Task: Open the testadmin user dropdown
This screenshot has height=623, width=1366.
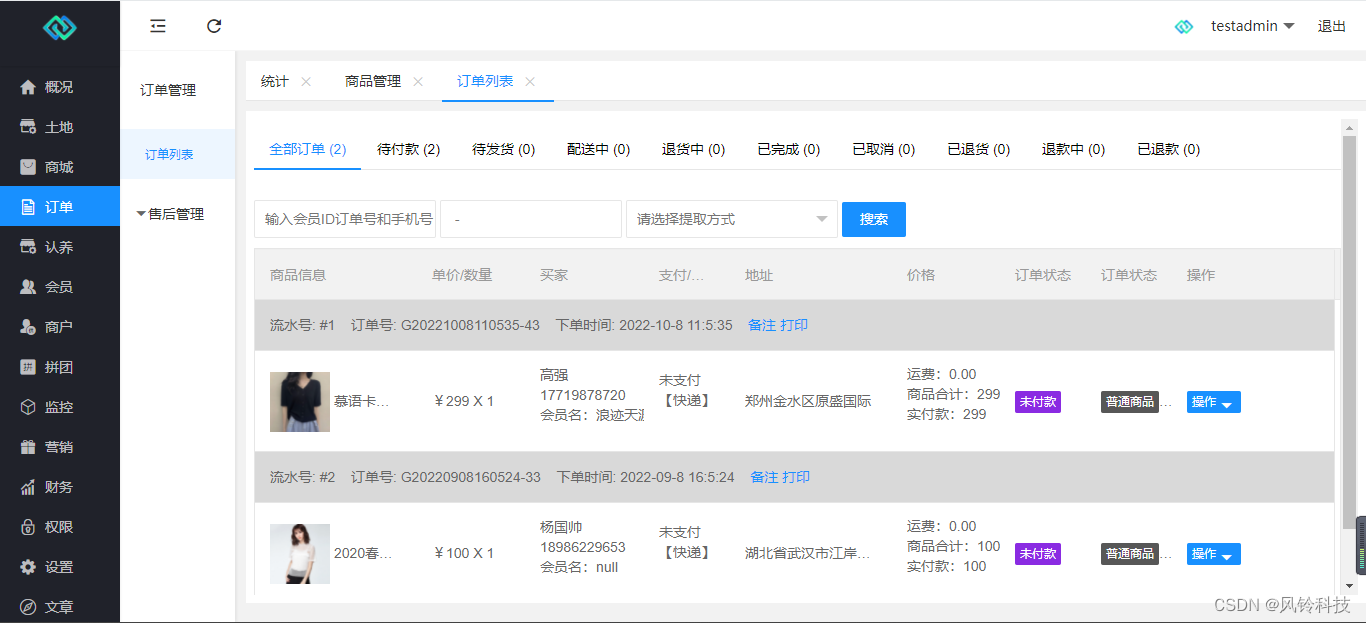Action: coord(1252,26)
